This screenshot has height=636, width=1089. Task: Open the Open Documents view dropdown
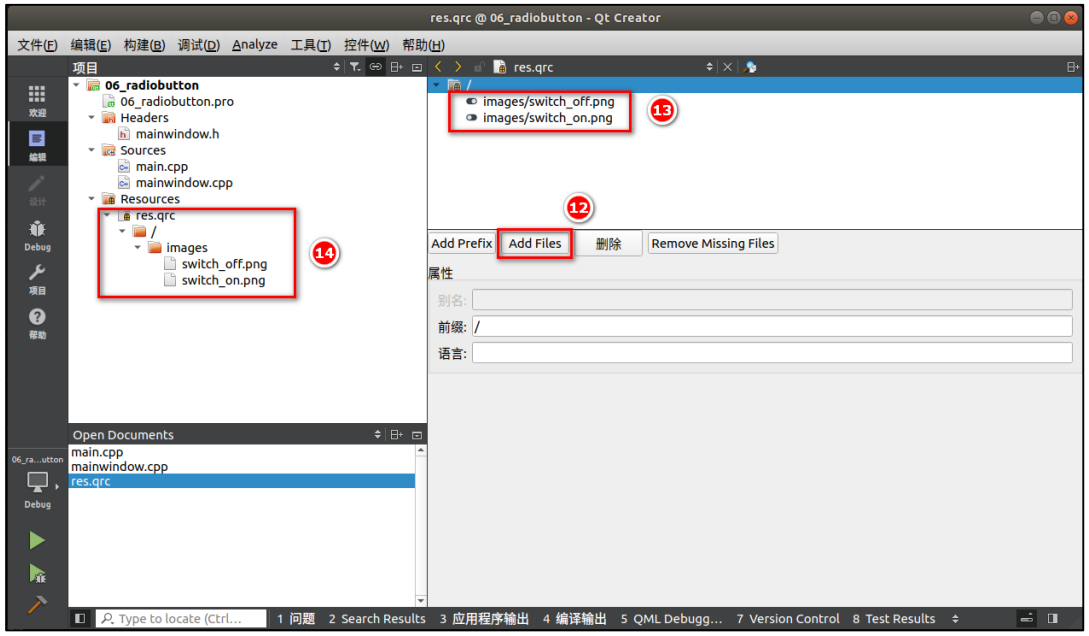(378, 435)
